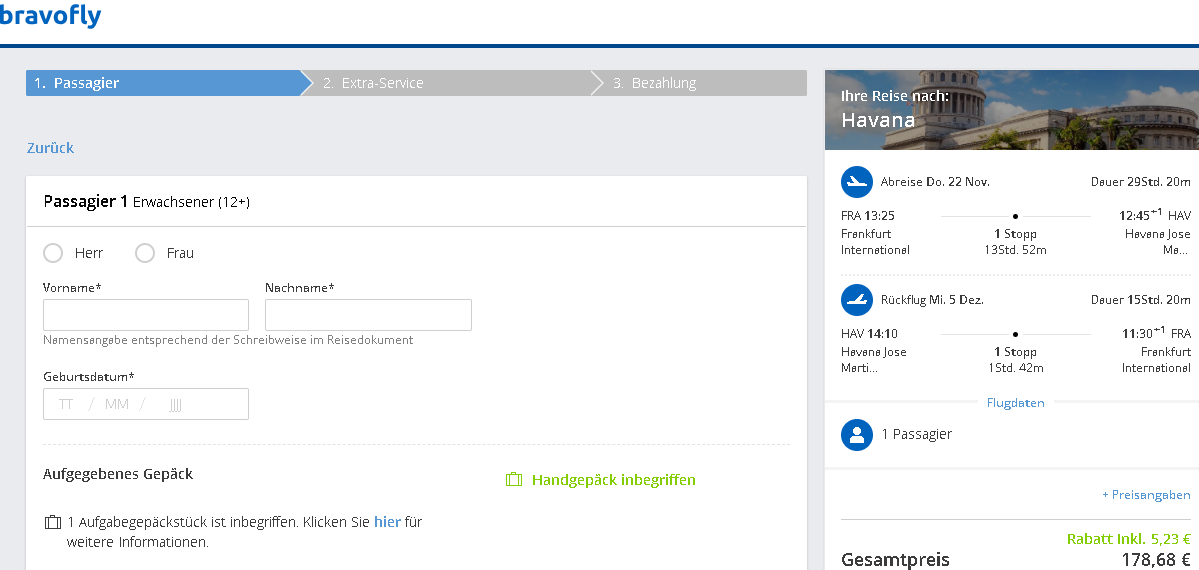Focus the Vorname input field

pos(146,315)
